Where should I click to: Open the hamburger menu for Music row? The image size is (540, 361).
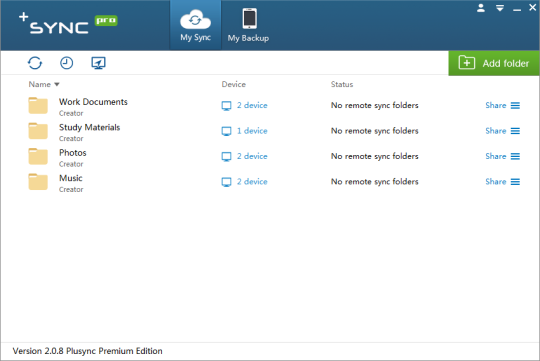click(515, 182)
